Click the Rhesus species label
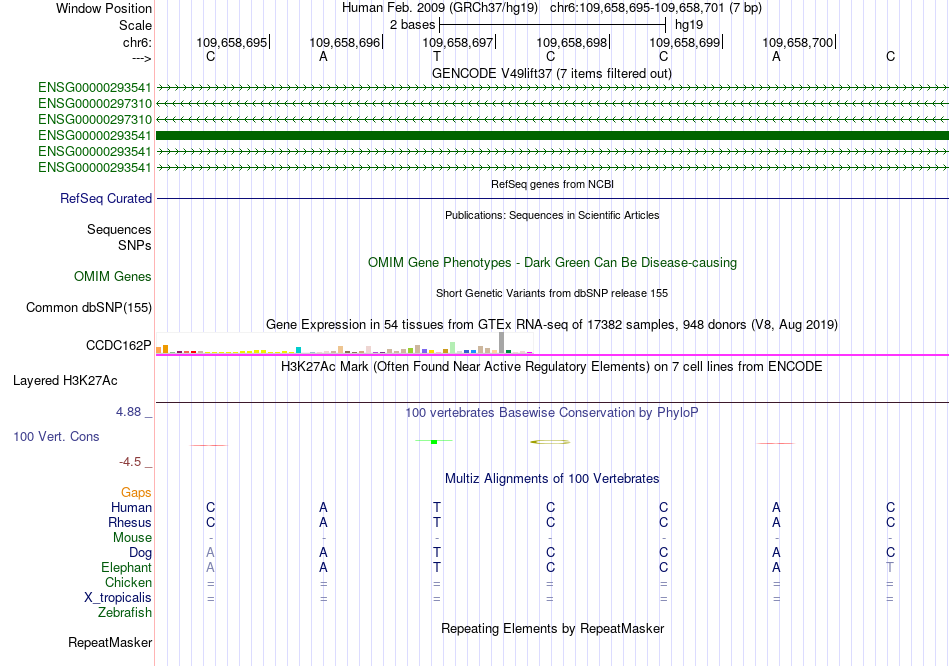 click(x=130, y=522)
